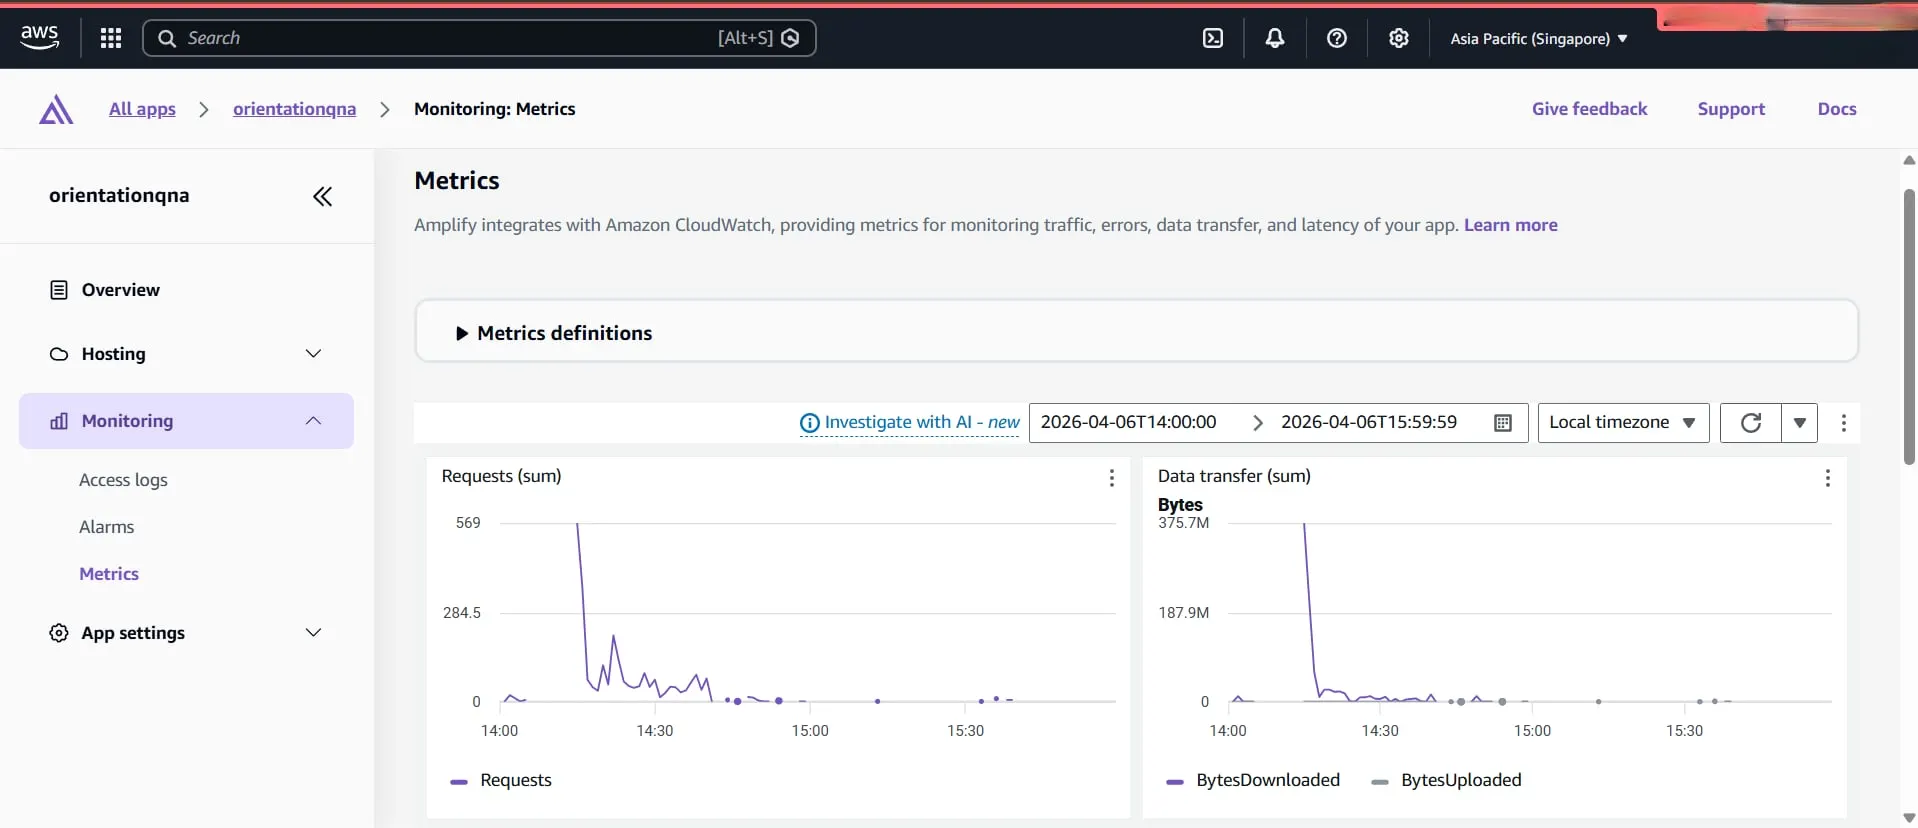1918x828 pixels.
Task: Open the Local timezone dropdown
Action: pyautogui.click(x=1623, y=423)
